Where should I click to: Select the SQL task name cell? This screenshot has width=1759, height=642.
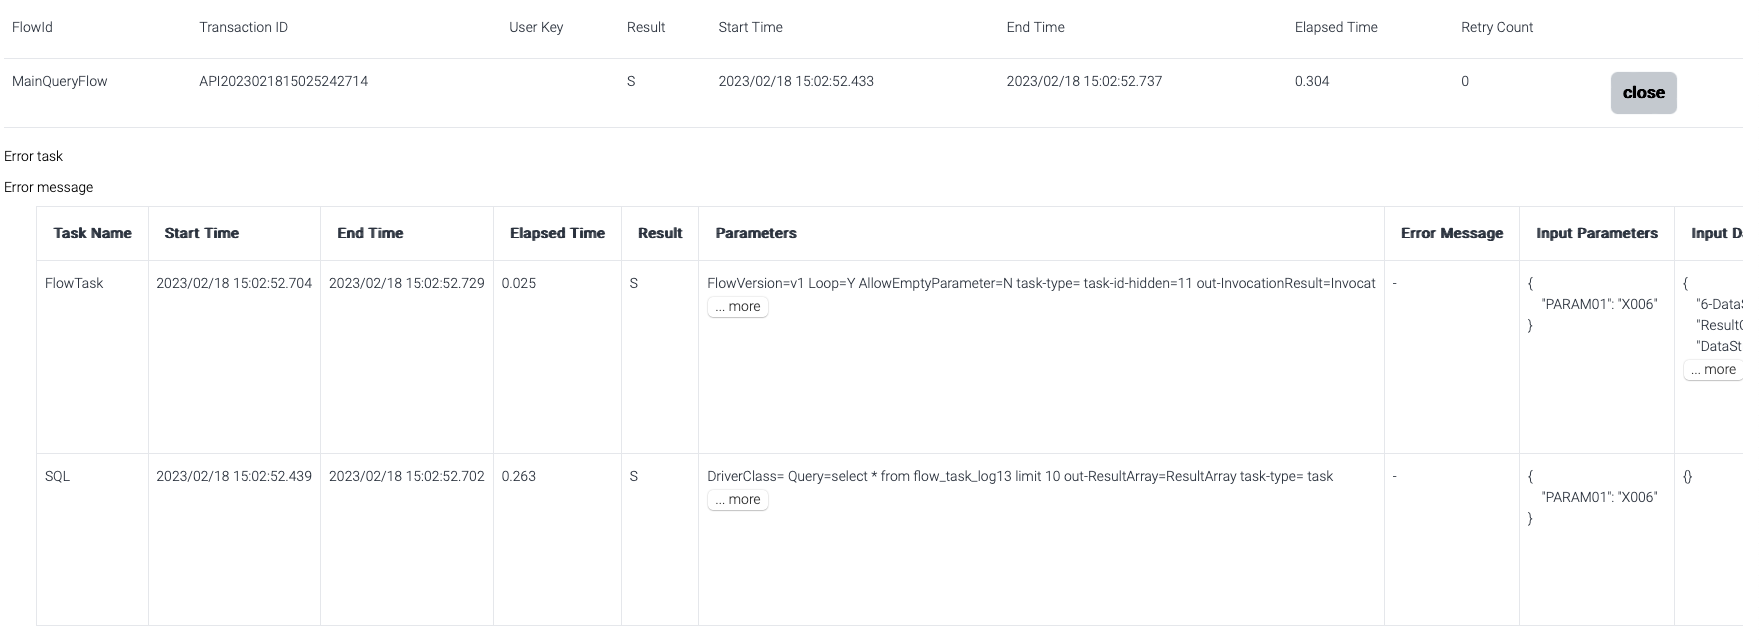[x=58, y=477]
